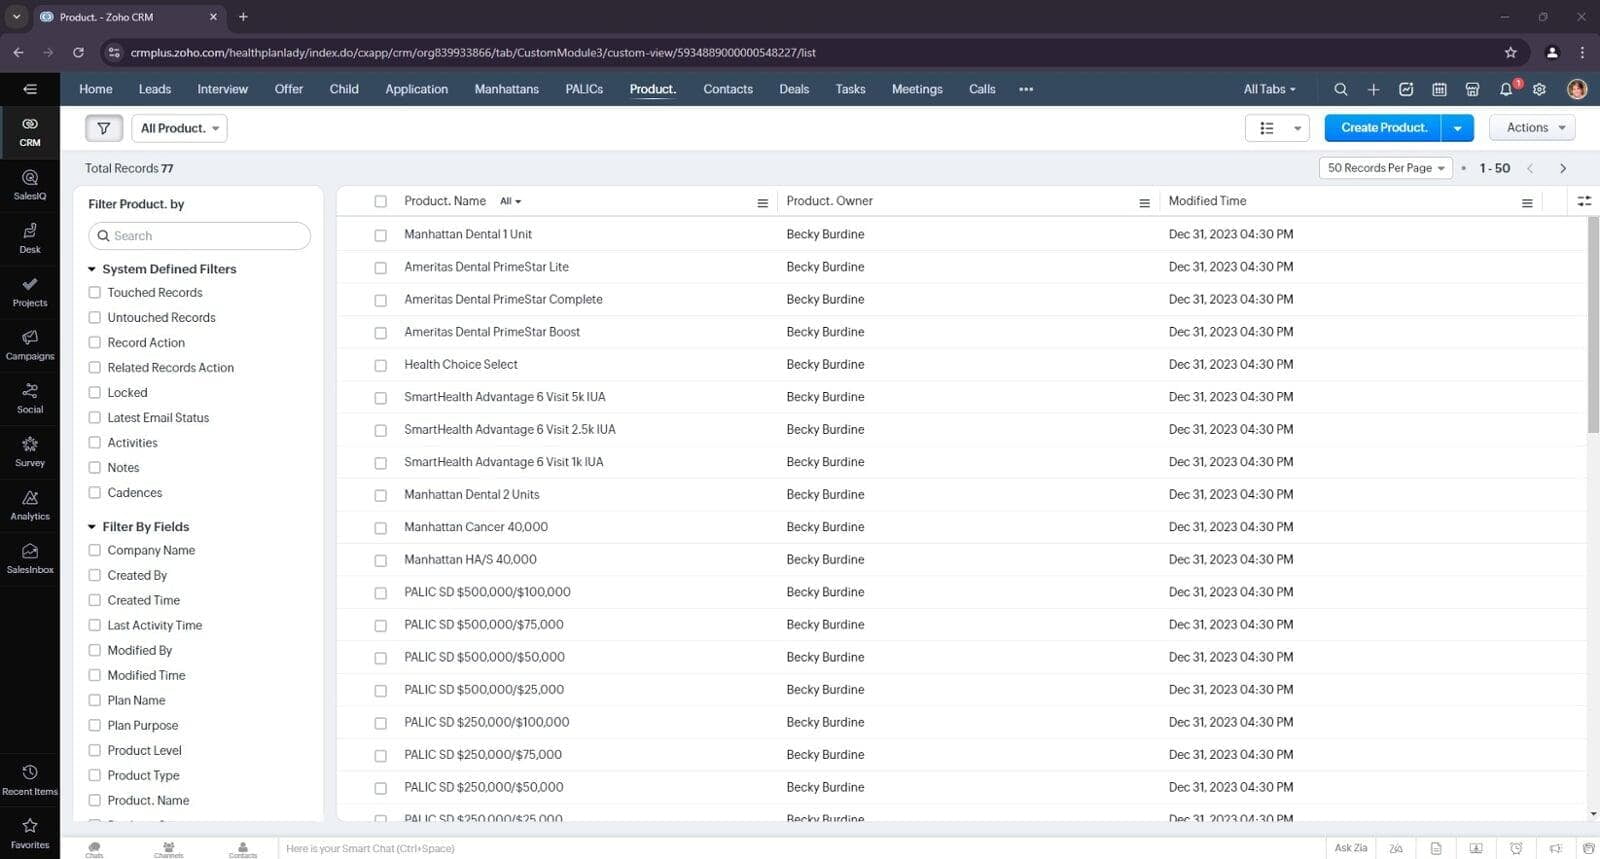Open the Actions dropdown
The height and width of the screenshot is (859, 1600).
(1533, 128)
